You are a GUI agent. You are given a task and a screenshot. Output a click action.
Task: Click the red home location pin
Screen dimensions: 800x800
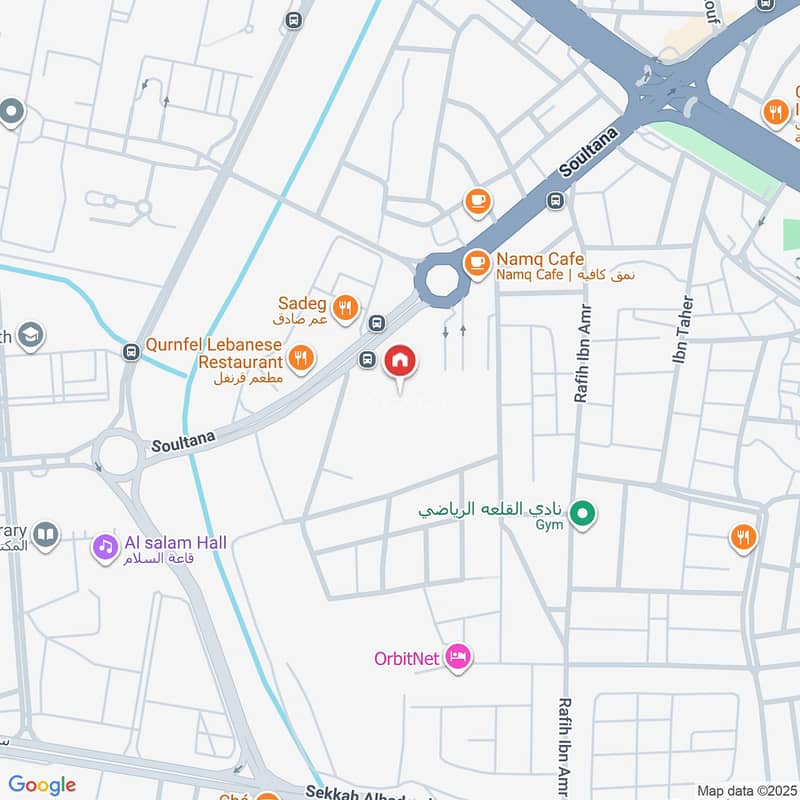point(400,361)
